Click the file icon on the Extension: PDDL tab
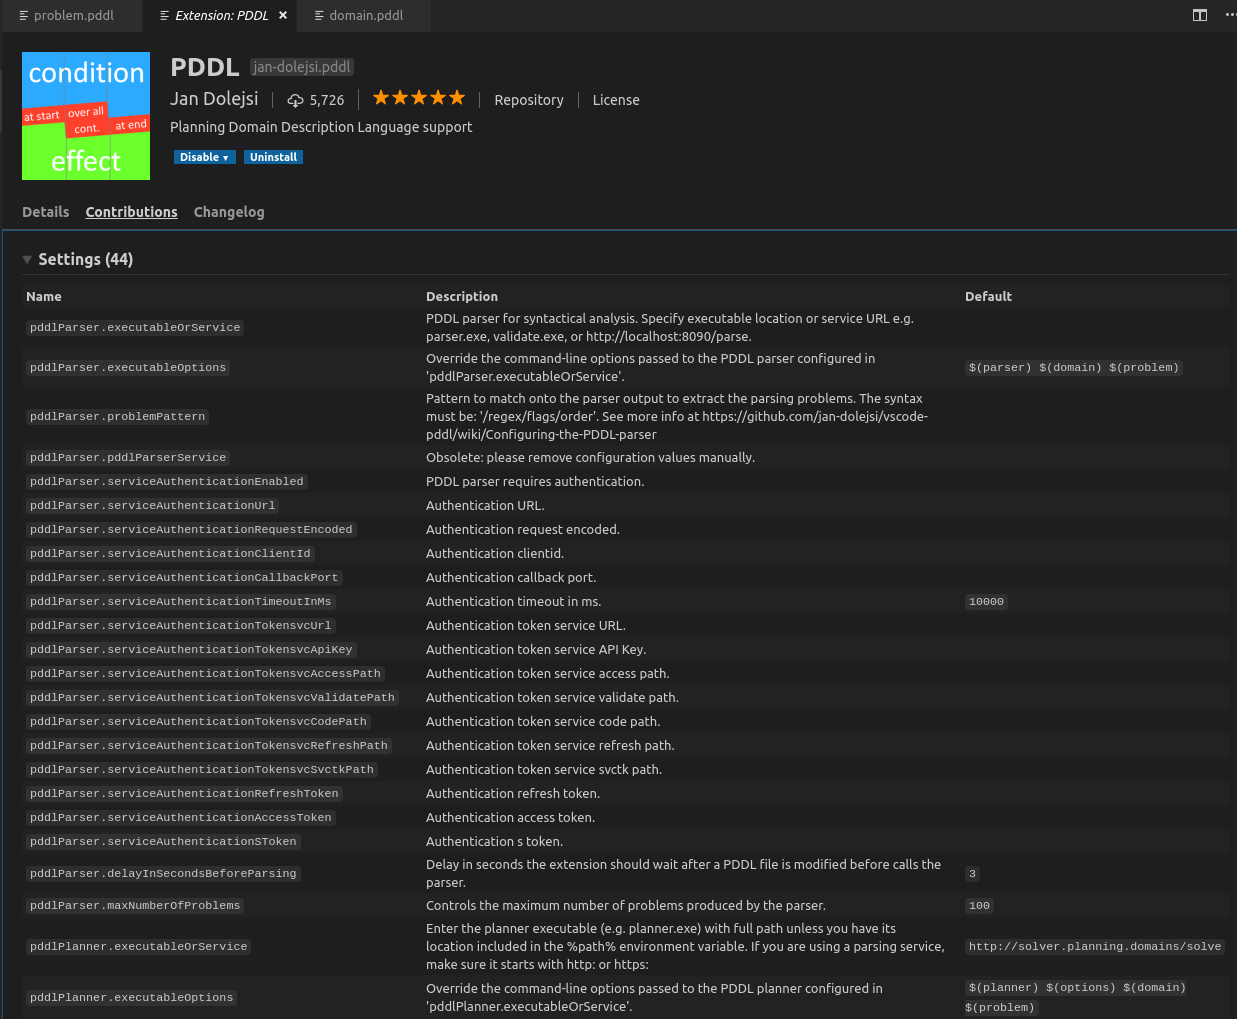 click(163, 15)
